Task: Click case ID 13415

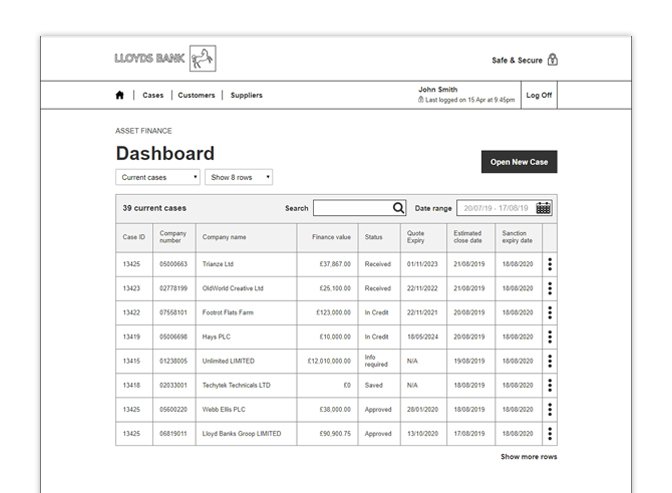Action: coord(131,361)
